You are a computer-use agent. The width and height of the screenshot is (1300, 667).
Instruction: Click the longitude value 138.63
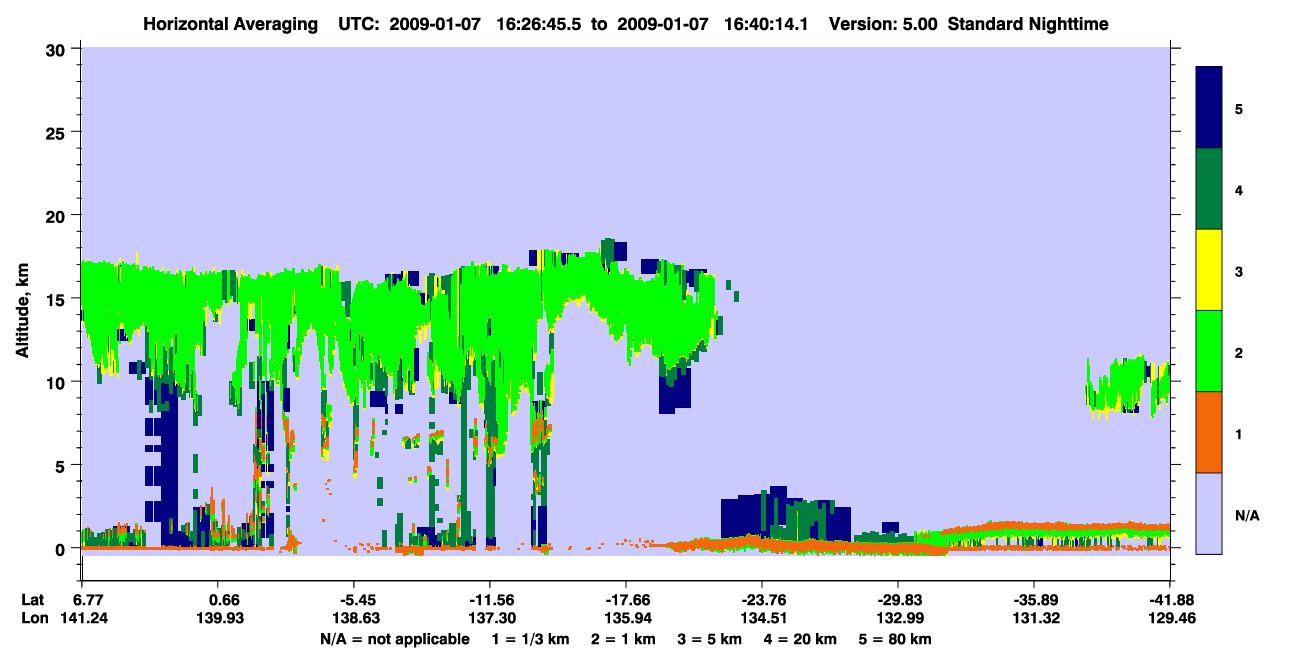(x=355, y=619)
